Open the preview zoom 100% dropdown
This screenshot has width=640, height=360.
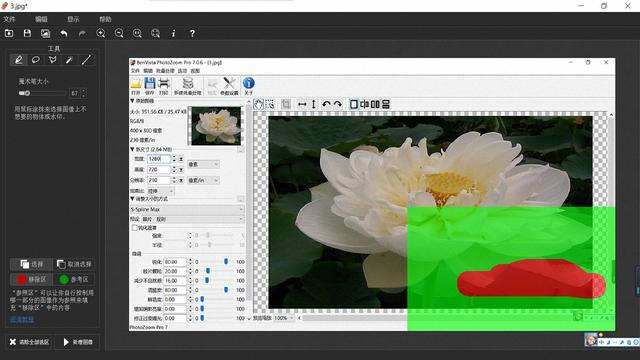(284, 318)
